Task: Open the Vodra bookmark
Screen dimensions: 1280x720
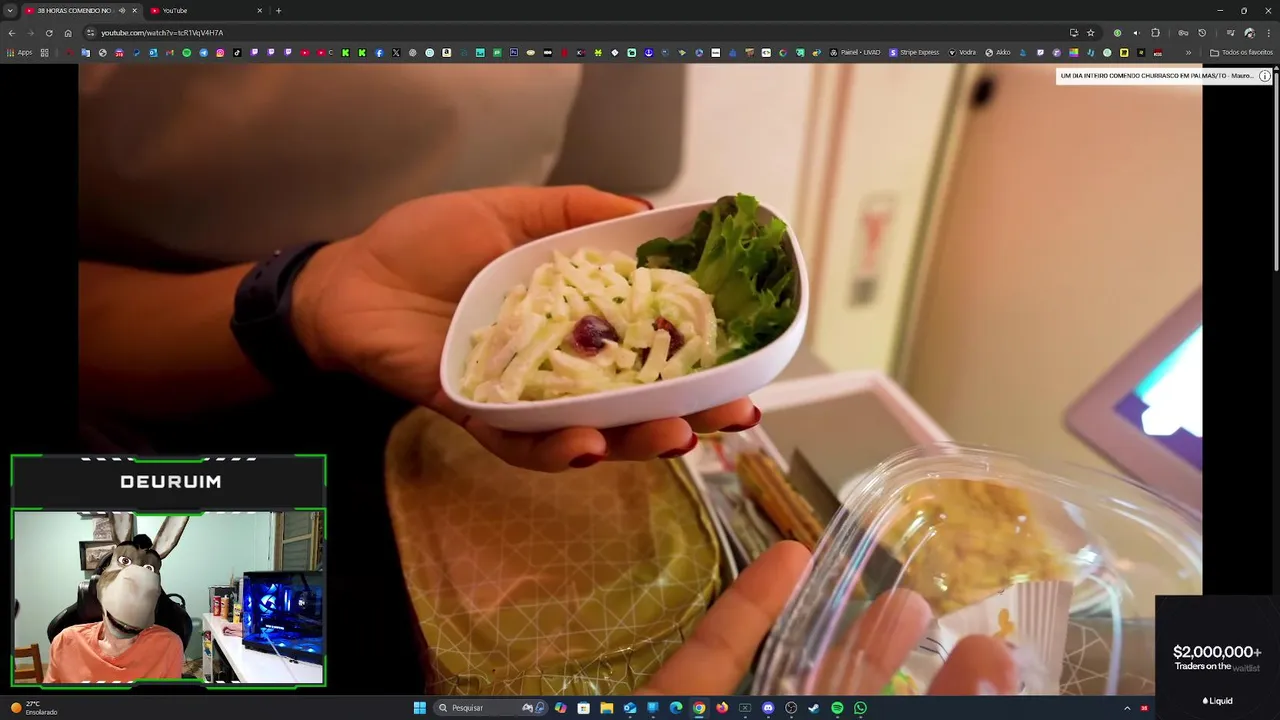Action: pyautogui.click(x=962, y=52)
